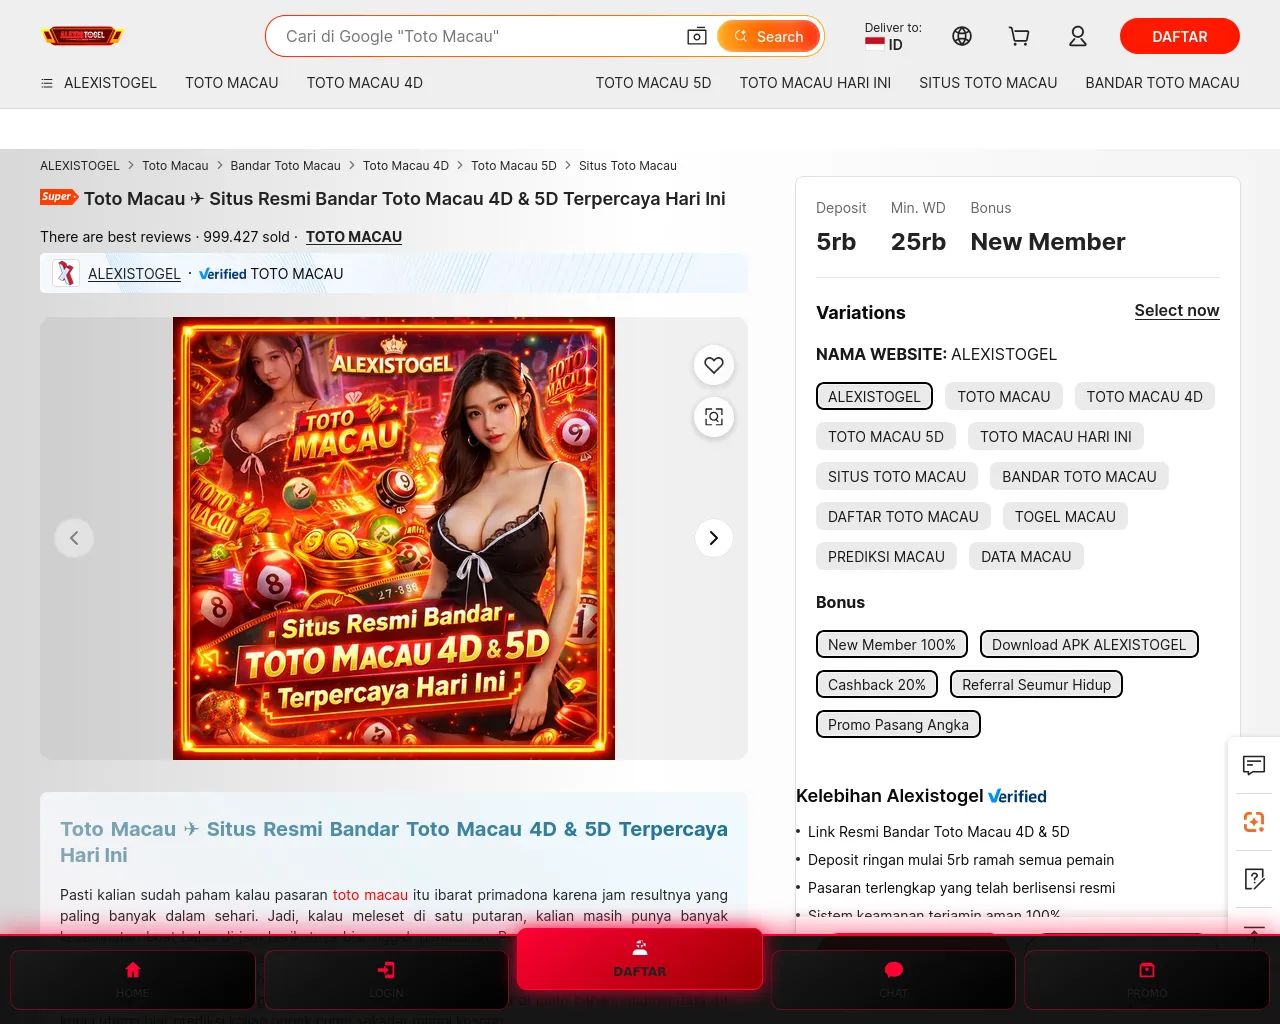
Task: Choose the Cashback 20% bonus
Action: point(877,685)
